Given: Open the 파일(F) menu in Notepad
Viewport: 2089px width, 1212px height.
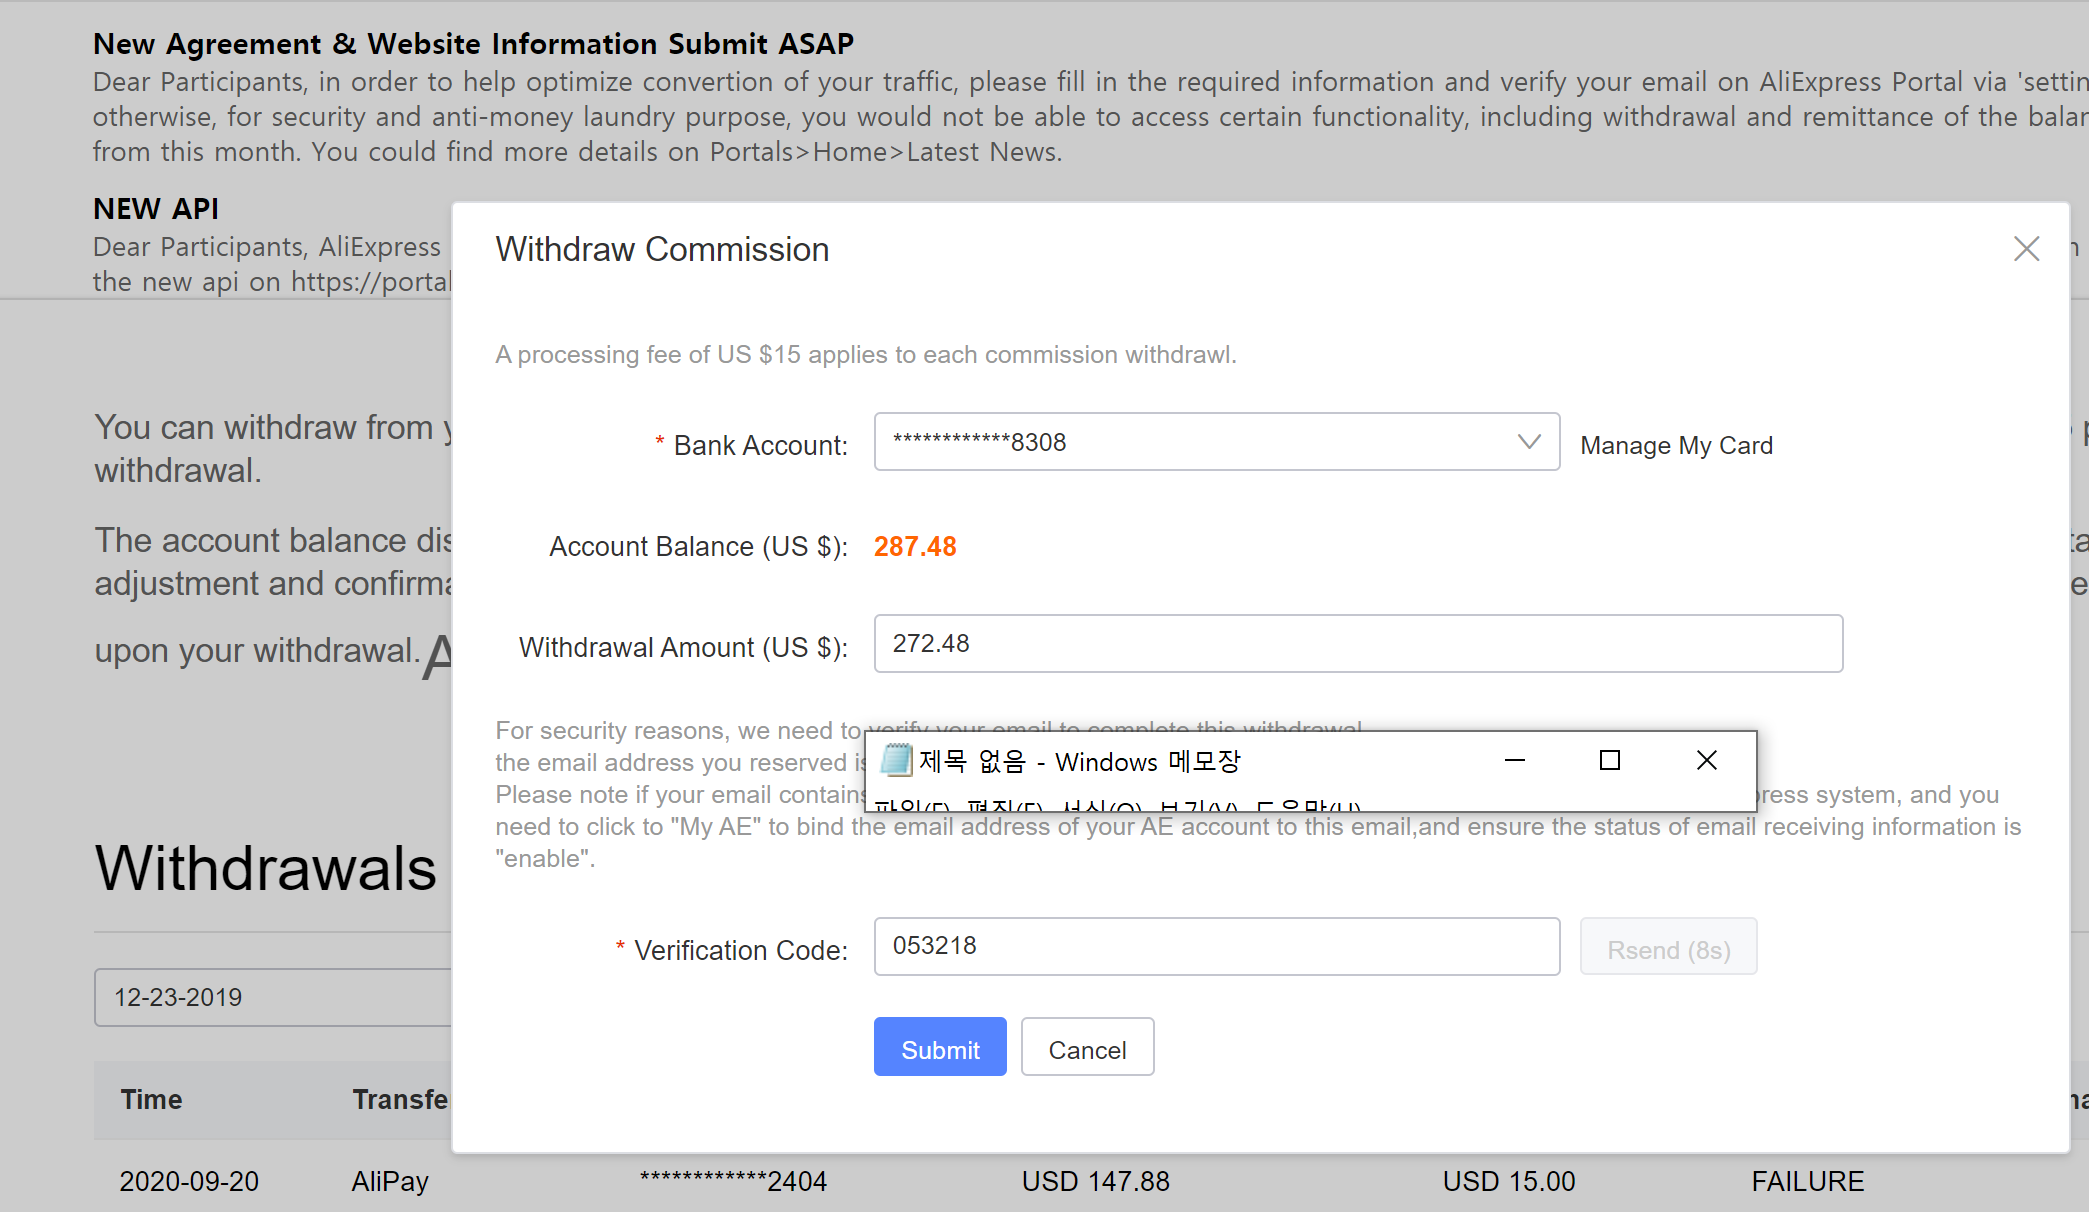Looking at the screenshot, I should (910, 806).
